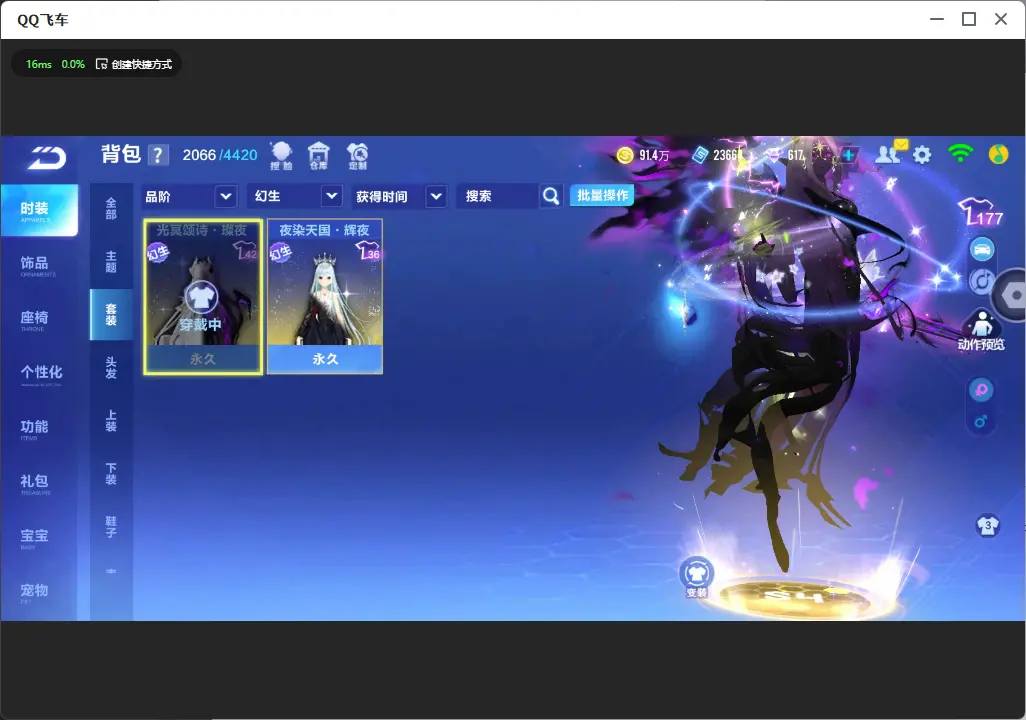
Task: Click the blue coupon currency icon
Action: [x=701, y=155]
